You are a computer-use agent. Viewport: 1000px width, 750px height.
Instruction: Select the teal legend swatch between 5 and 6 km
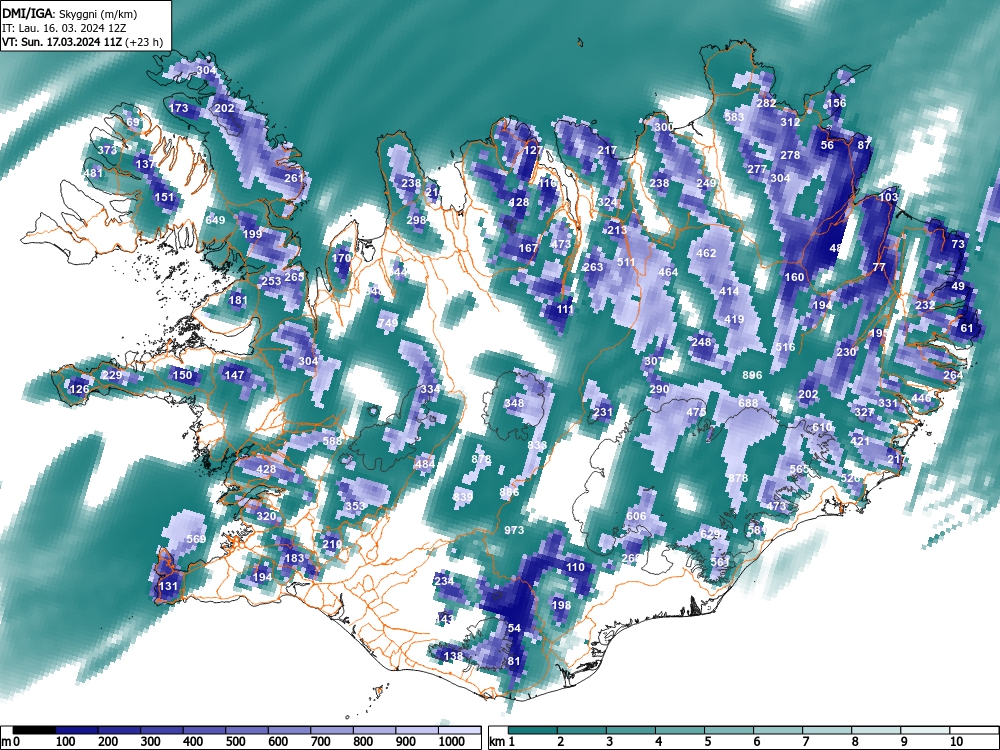(729, 730)
